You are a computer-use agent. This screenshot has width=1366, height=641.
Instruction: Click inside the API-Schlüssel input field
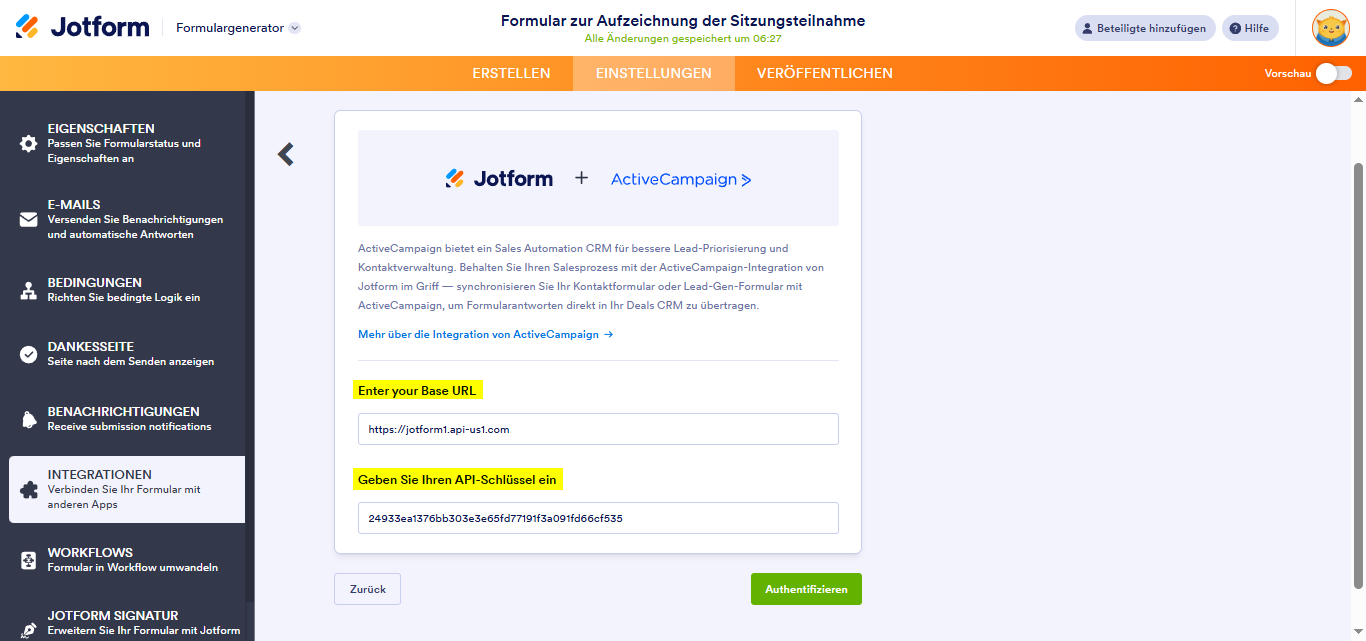tap(598, 517)
